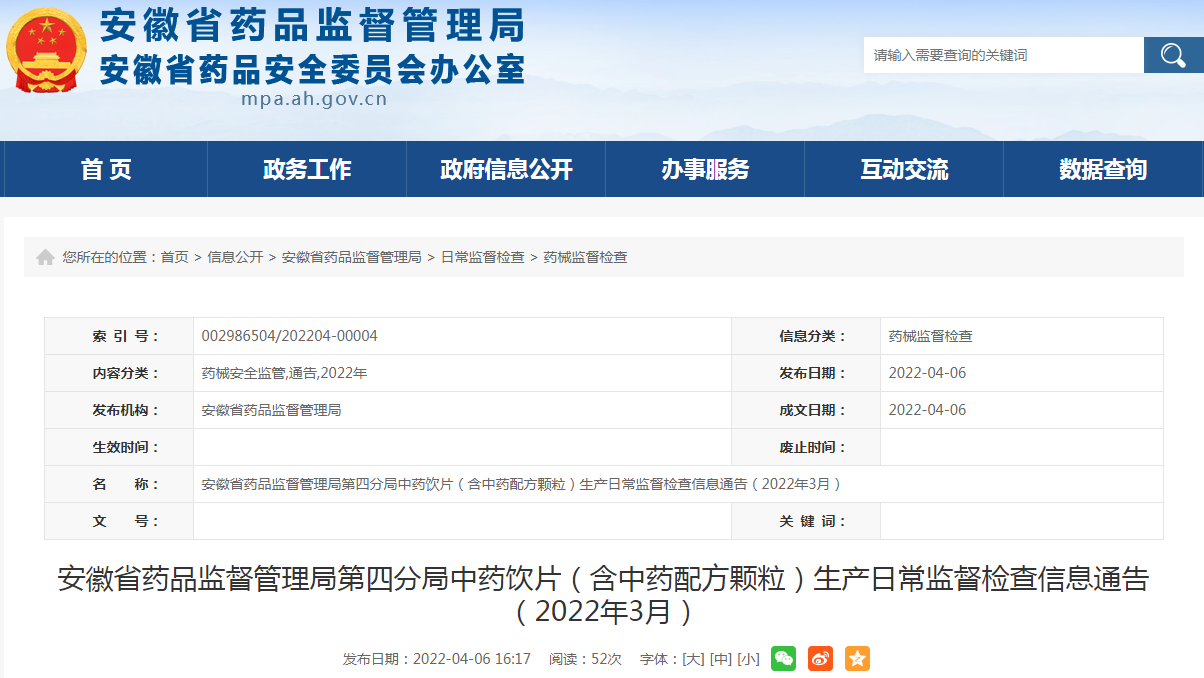Click the 关键词 label cell
1204x678 pixels.
click(806, 521)
